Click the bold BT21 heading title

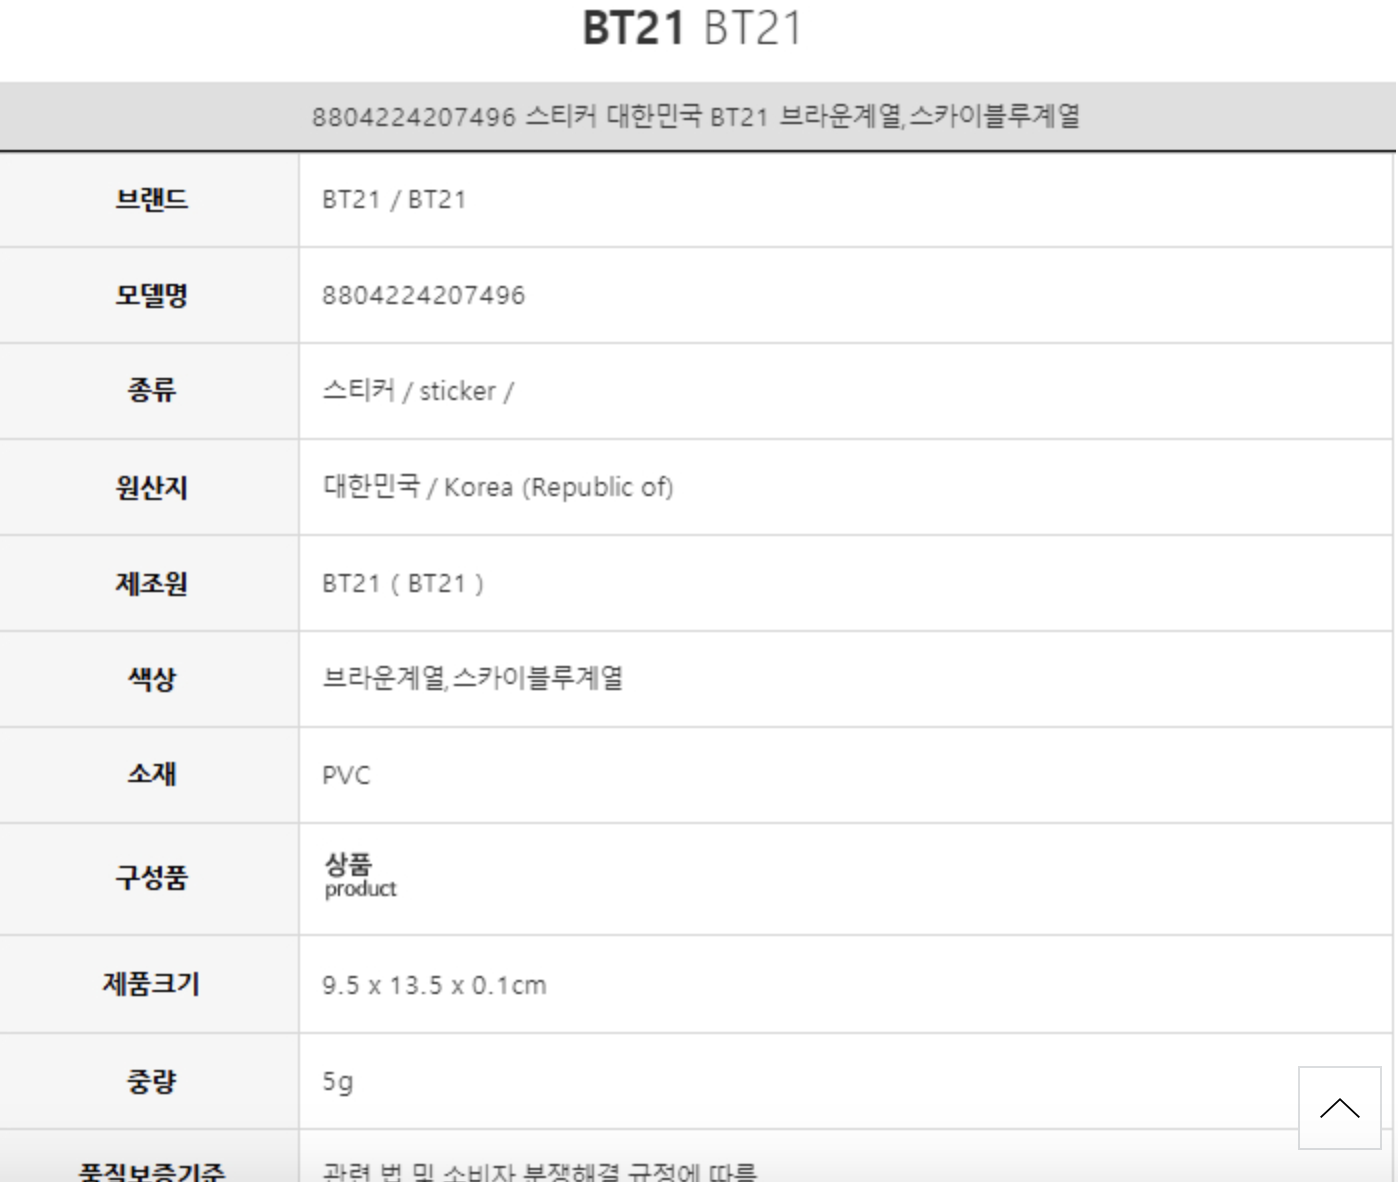click(634, 28)
